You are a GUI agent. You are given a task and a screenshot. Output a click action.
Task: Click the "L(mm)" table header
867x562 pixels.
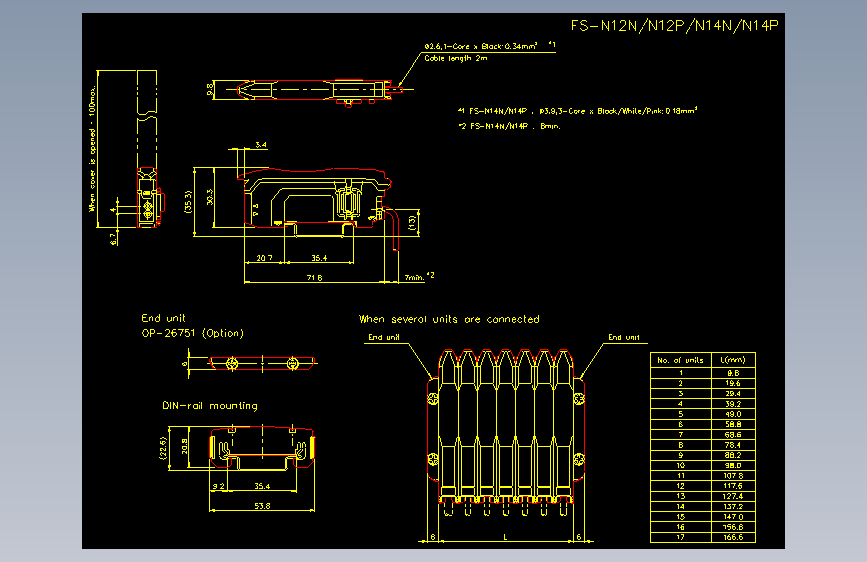tap(733, 360)
